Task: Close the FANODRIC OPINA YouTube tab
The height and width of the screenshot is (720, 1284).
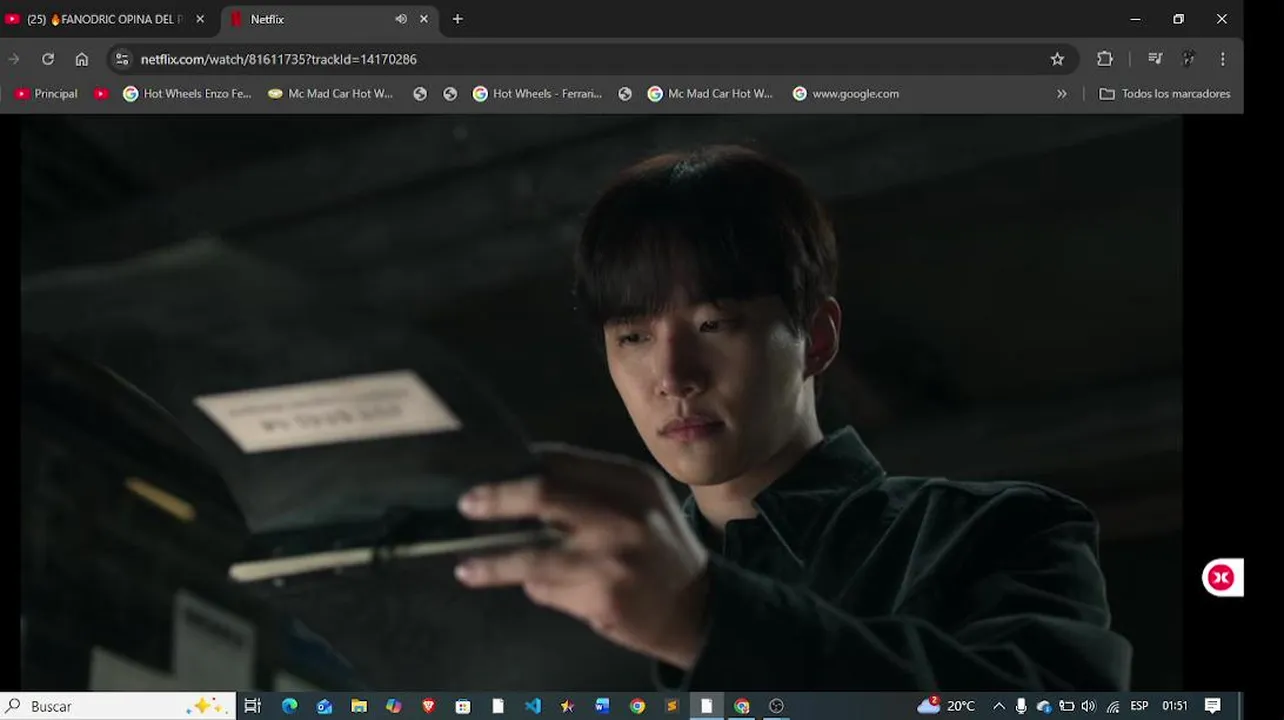Action: 200,19
